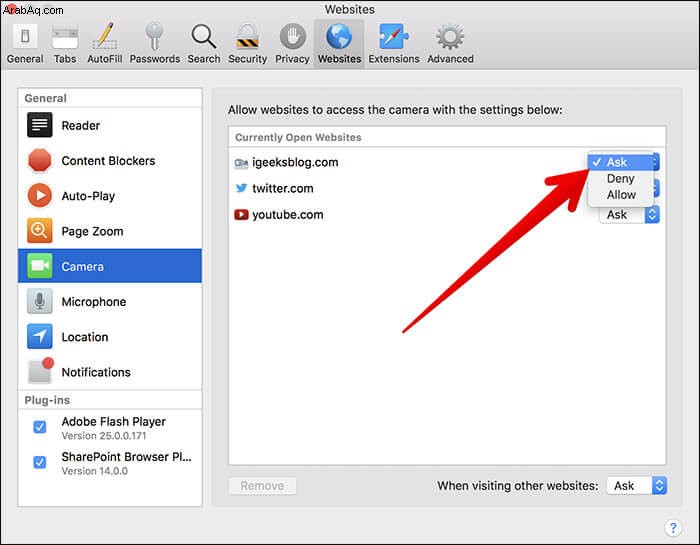Select the Notifications icon with red badge
This screenshot has width=700, height=545.
(x=40, y=370)
